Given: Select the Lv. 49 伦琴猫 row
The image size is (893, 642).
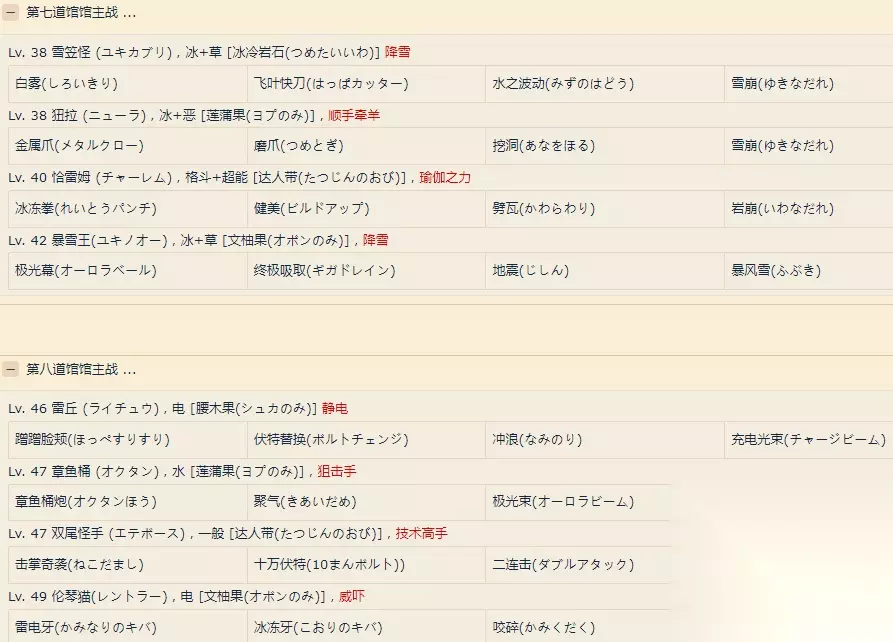Looking at the screenshot, I should [x=186, y=596].
